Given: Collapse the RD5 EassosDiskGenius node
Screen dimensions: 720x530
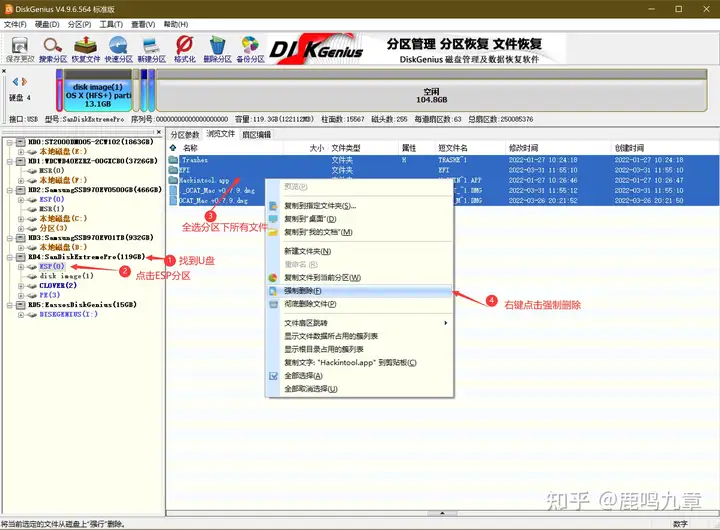Looking at the screenshot, I should pyautogui.click(x=10, y=304).
